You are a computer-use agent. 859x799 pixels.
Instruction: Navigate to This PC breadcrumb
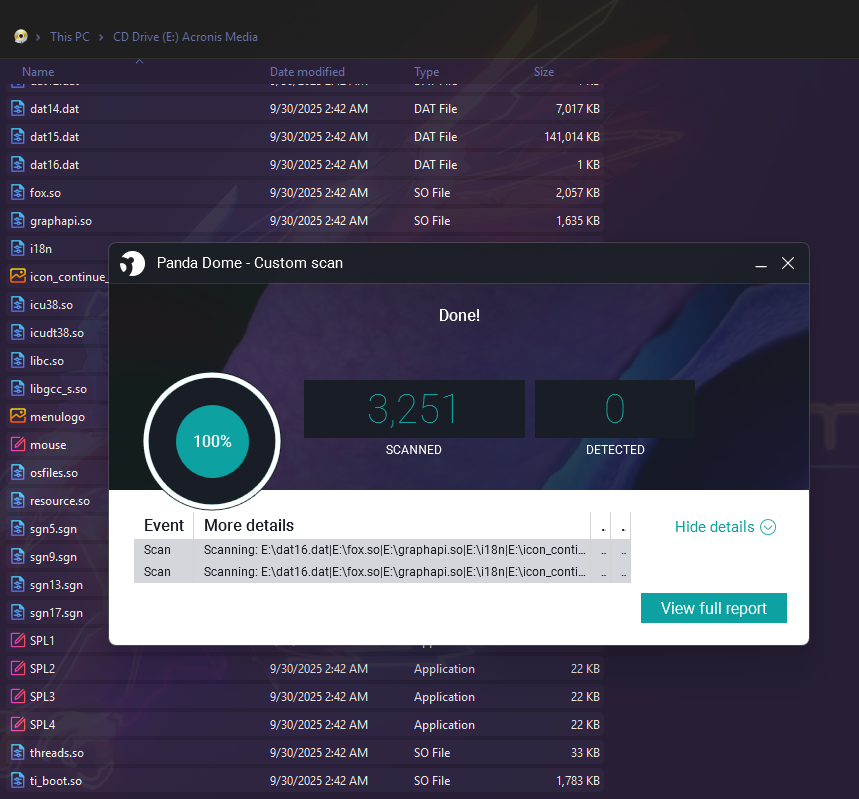tap(70, 37)
